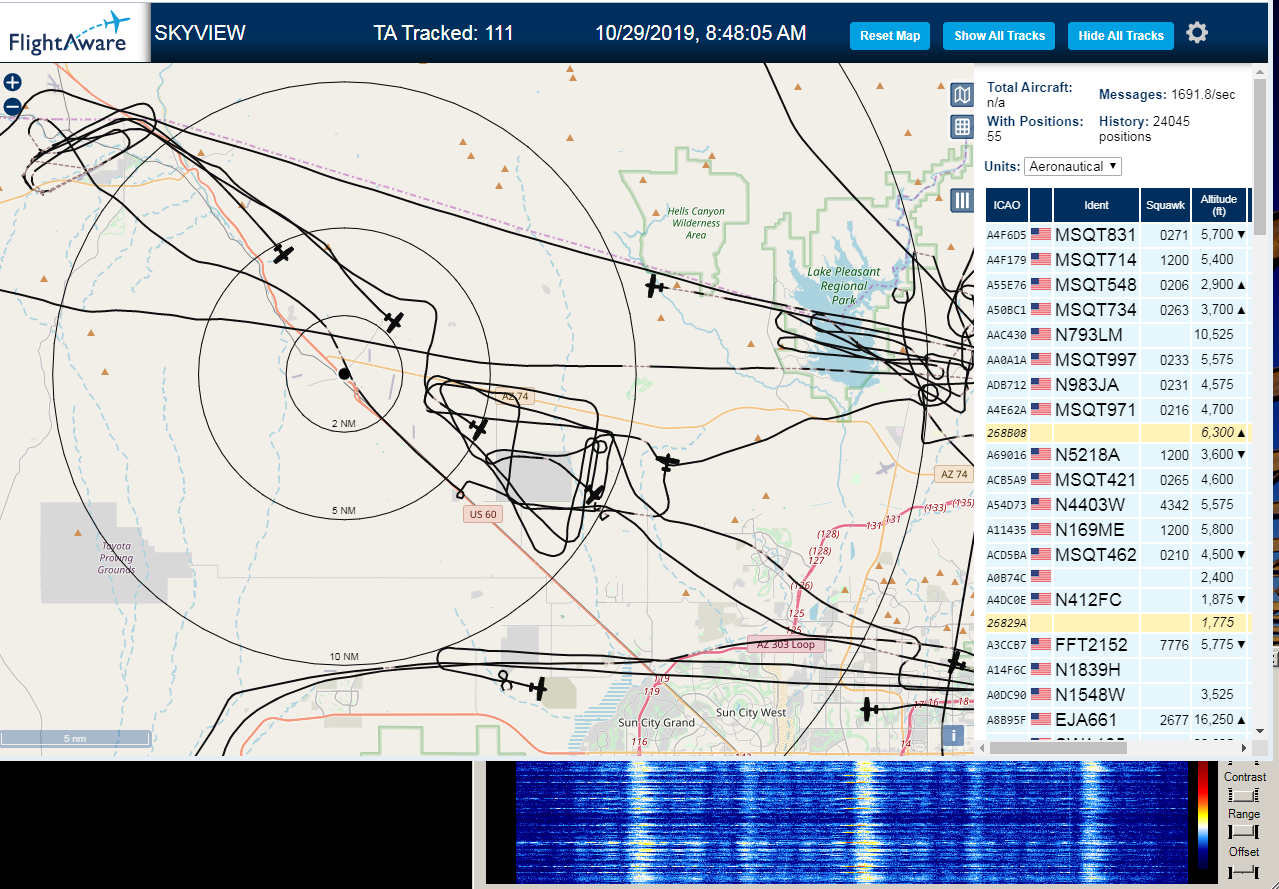Click the Show All Tracks button
This screenshot has height=889, width=1279.
[999, 36]
